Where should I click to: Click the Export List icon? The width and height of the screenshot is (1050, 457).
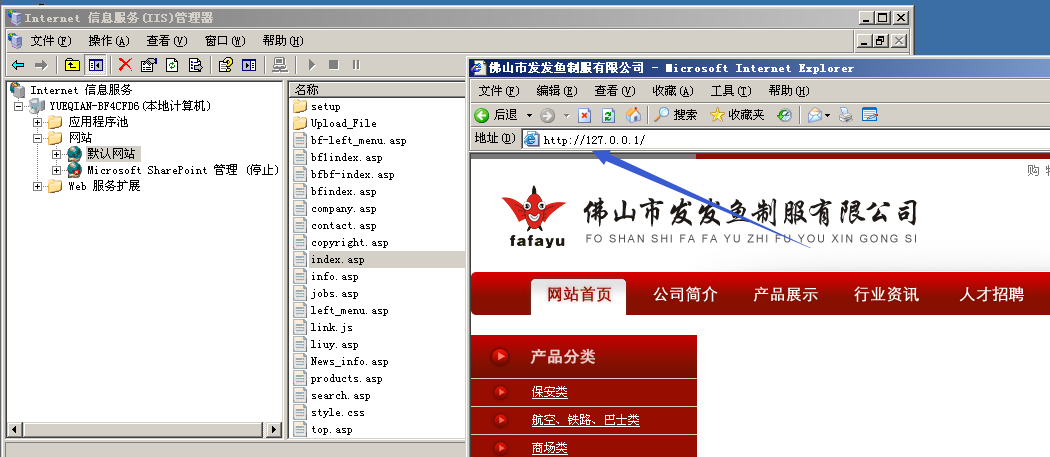pyautogui.click(x=196, y=65)
